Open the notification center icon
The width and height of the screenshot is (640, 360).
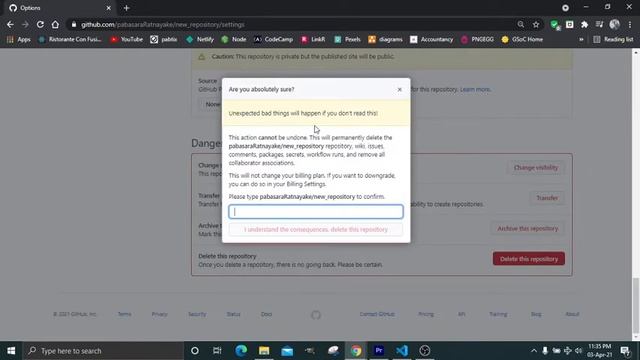click(625, 351)
